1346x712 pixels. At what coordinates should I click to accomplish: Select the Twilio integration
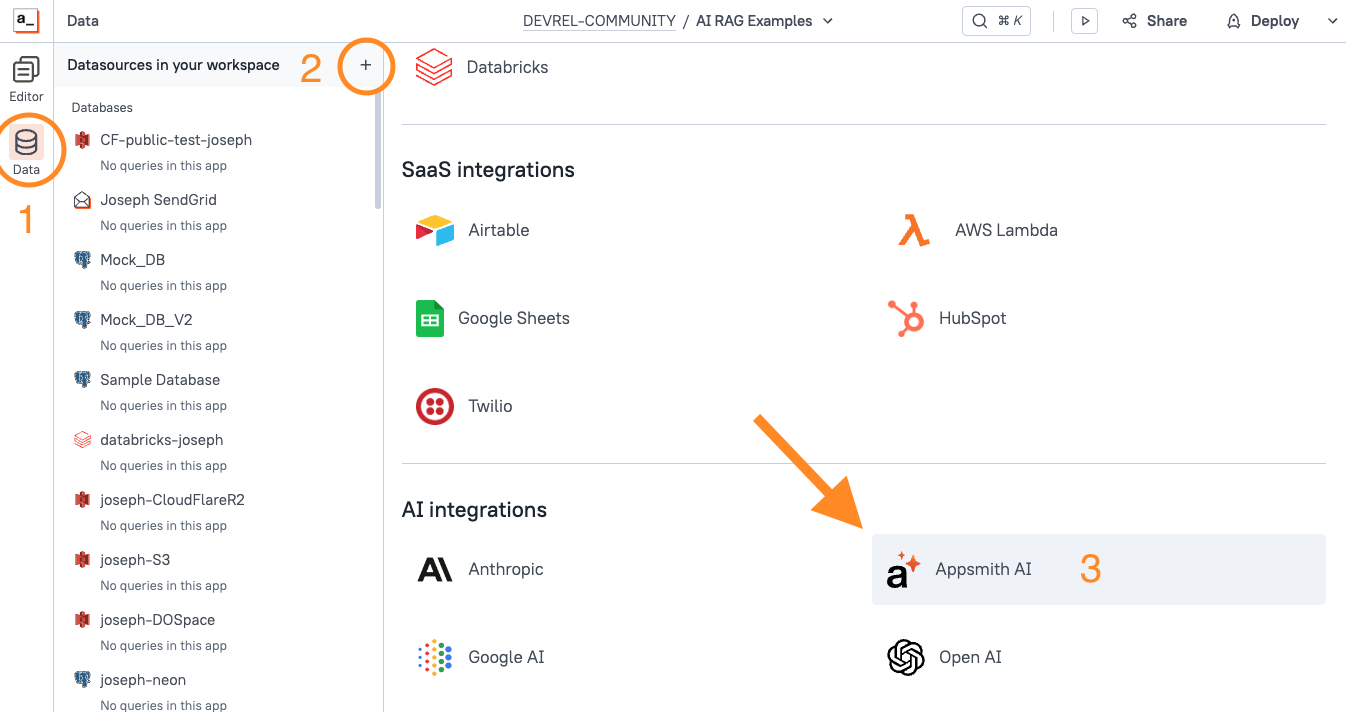click(488, 406)
